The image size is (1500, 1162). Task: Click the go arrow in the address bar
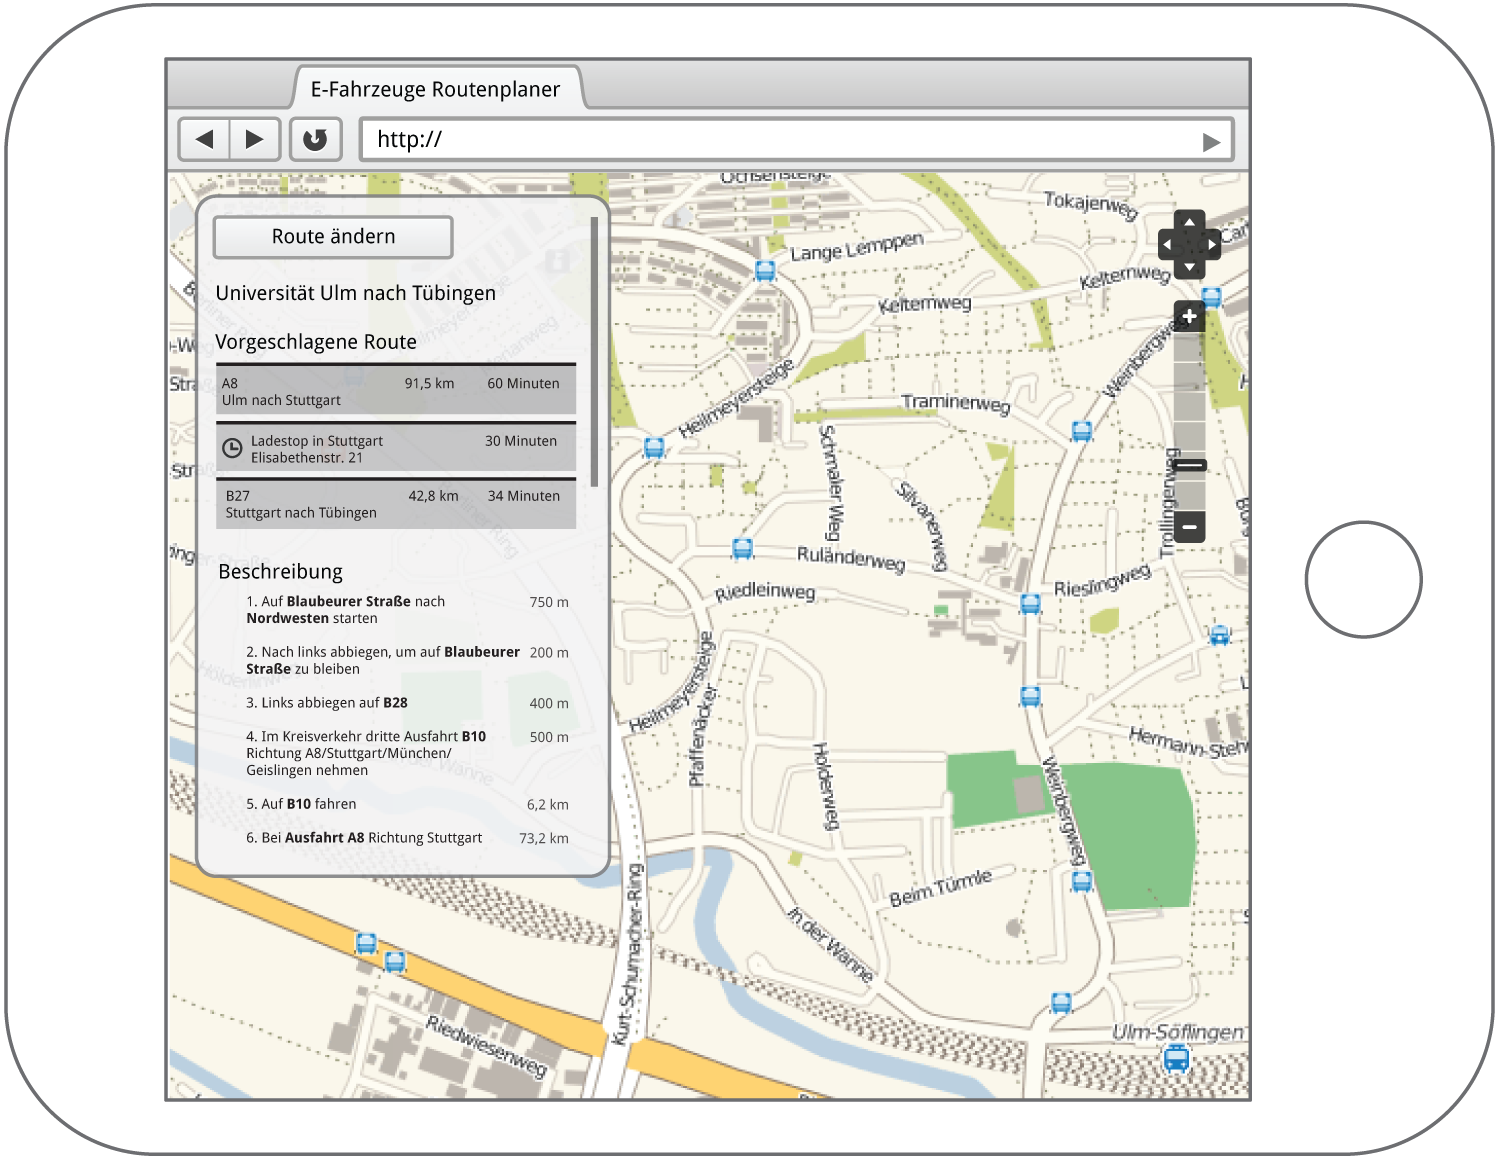[x=1211, y=141]
